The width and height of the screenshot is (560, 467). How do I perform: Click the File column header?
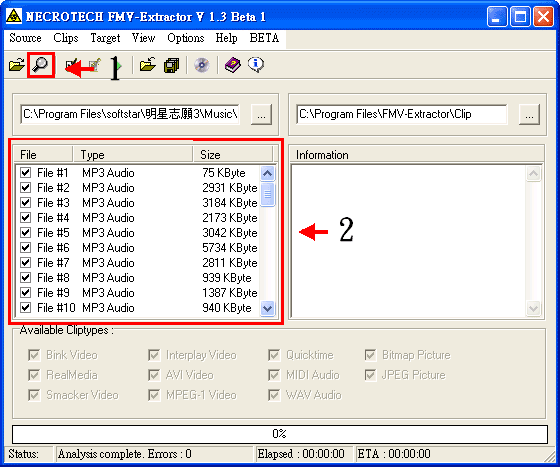tap(44, 155)
